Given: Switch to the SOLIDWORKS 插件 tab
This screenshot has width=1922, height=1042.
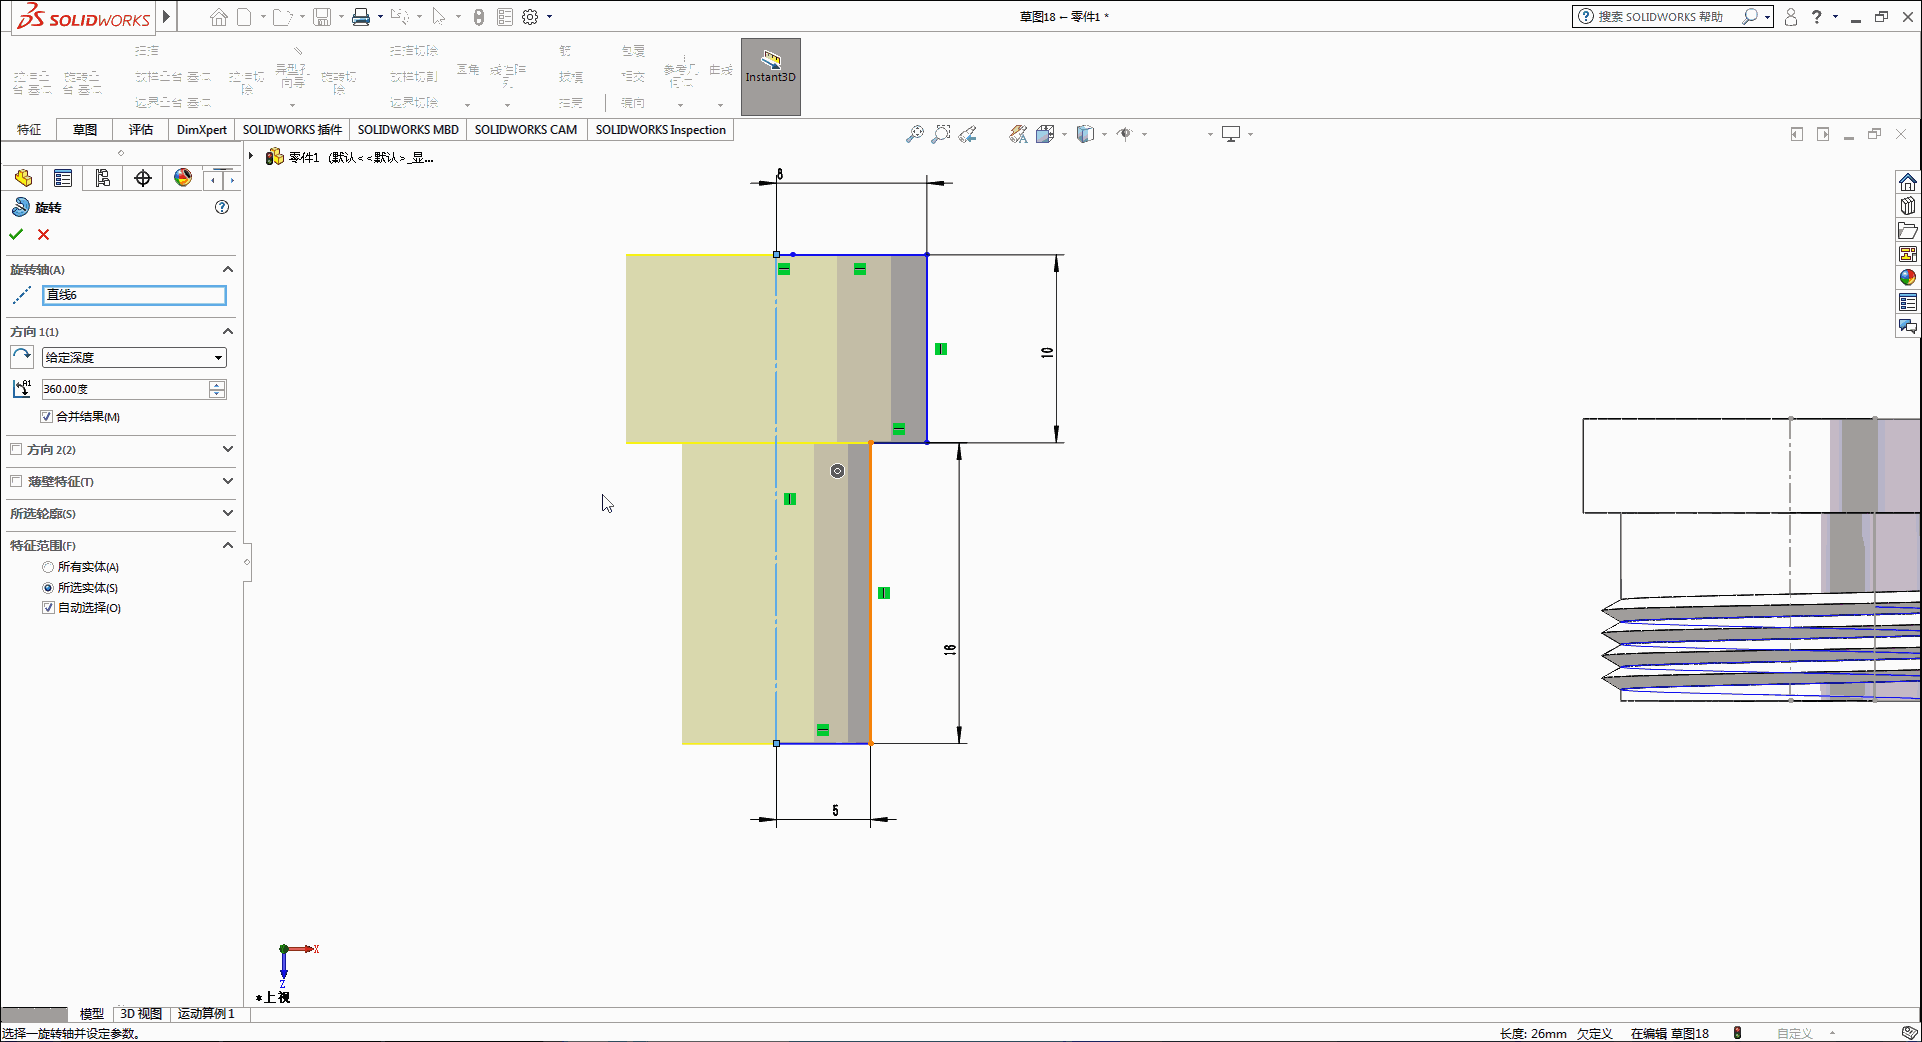Looking at the screenshot, I should click(x=292, y=130).
